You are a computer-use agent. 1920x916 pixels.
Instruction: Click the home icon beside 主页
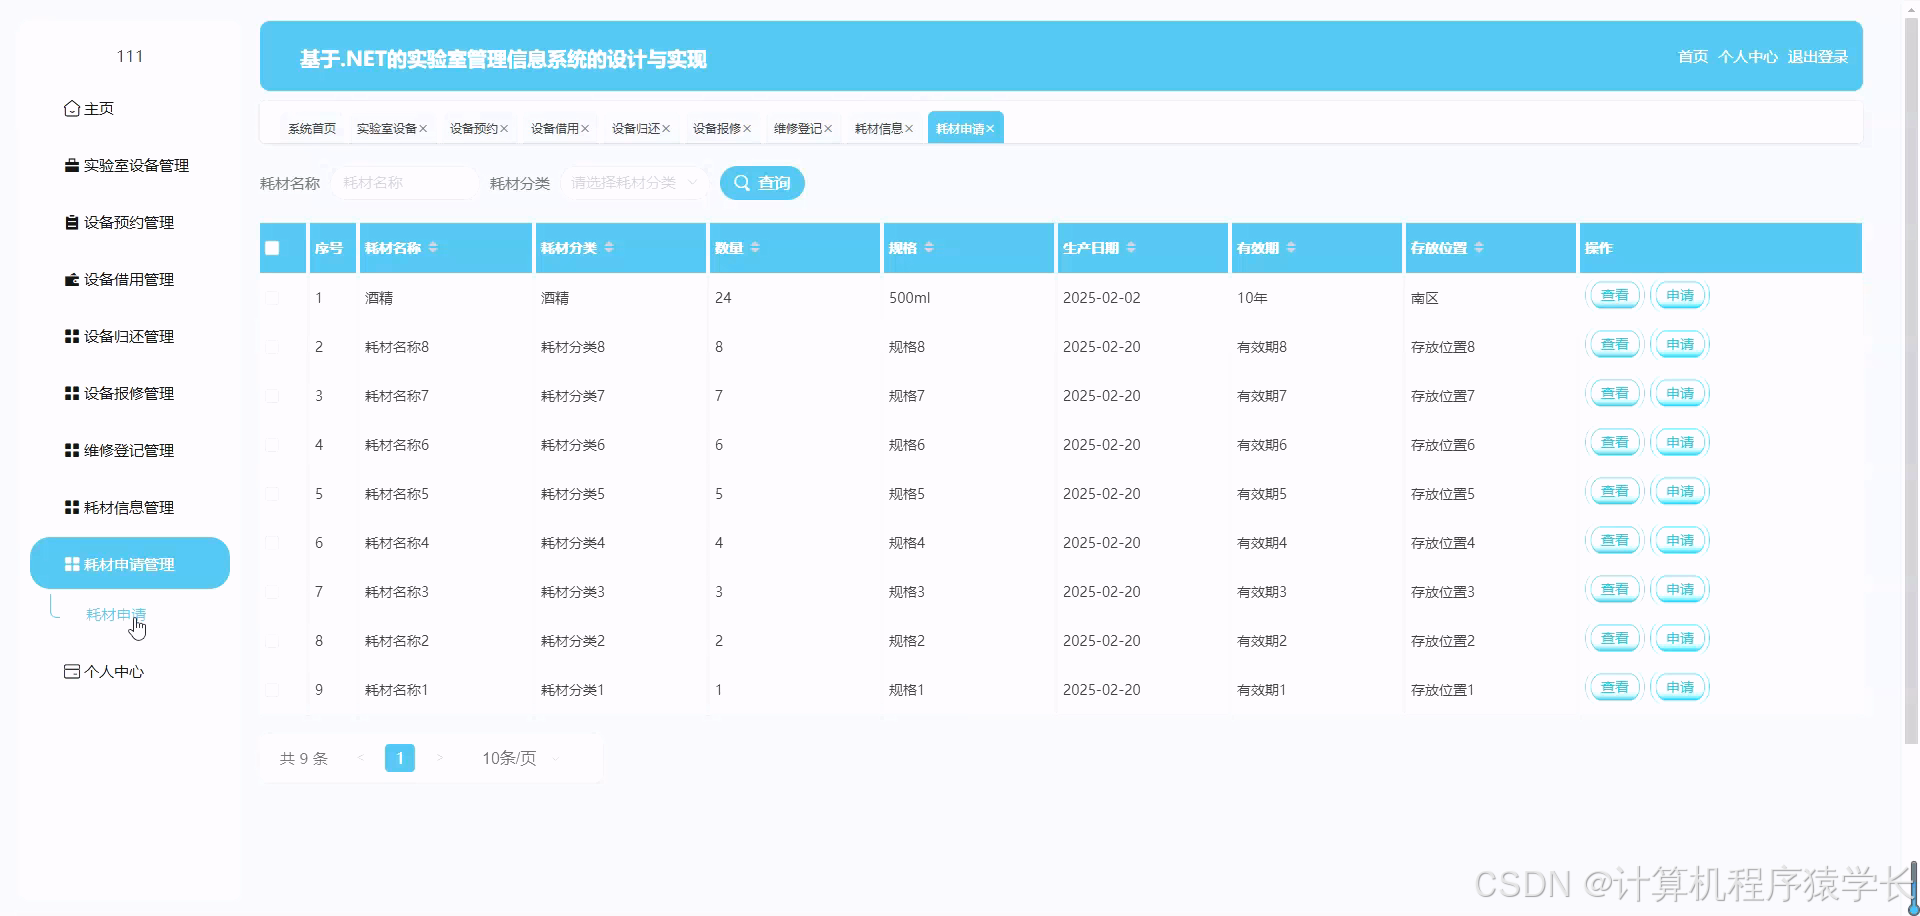pyautogui.click(x=71, y=108)
